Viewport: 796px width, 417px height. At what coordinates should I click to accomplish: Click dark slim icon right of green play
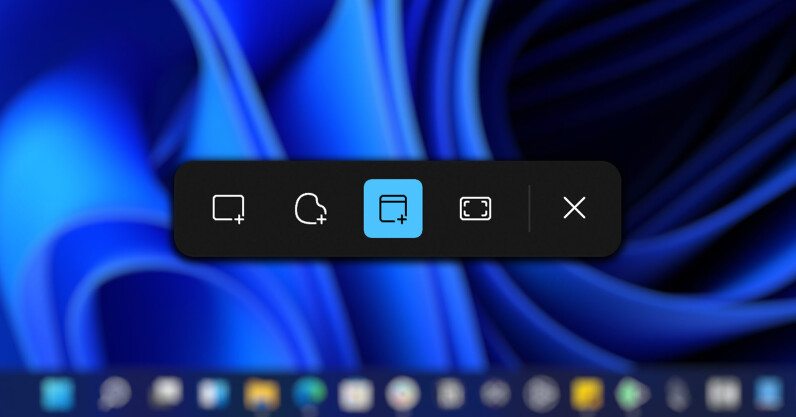pyautogui.click(x=677, y=394)
